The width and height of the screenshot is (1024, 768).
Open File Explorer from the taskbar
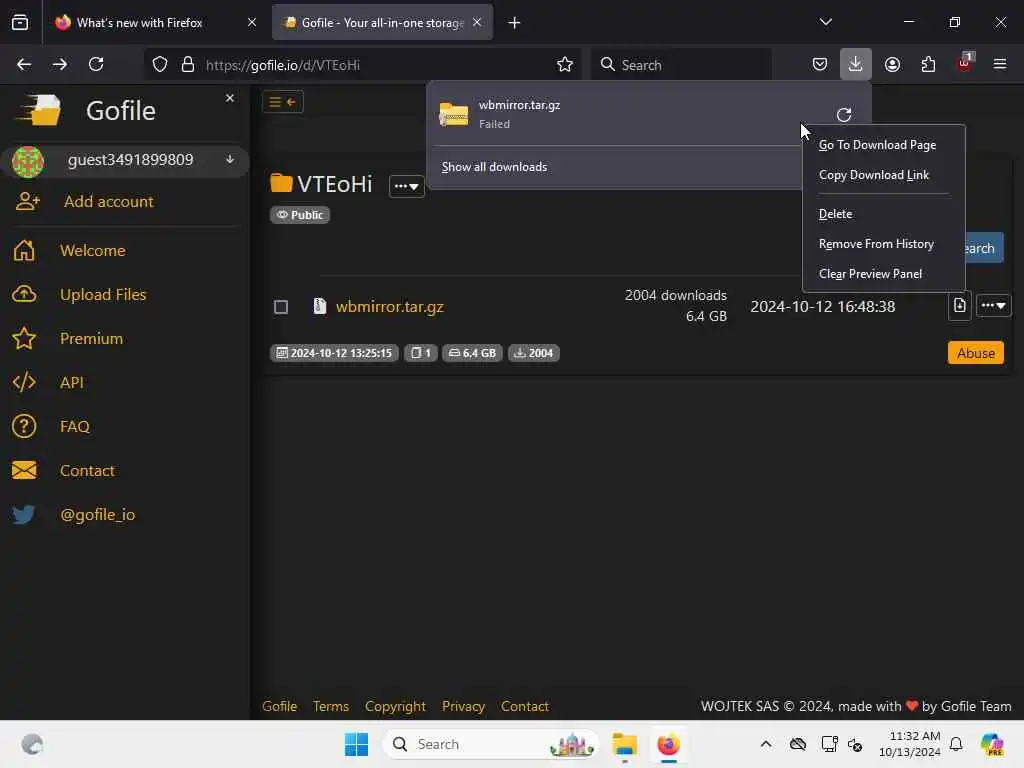point(625,744)
